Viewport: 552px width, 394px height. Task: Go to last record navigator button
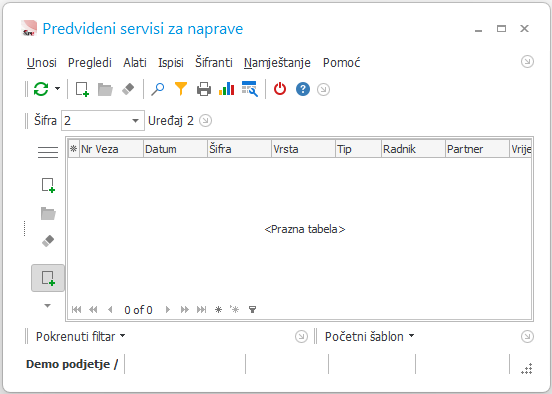pyautogui.click(x=201, y=309)
